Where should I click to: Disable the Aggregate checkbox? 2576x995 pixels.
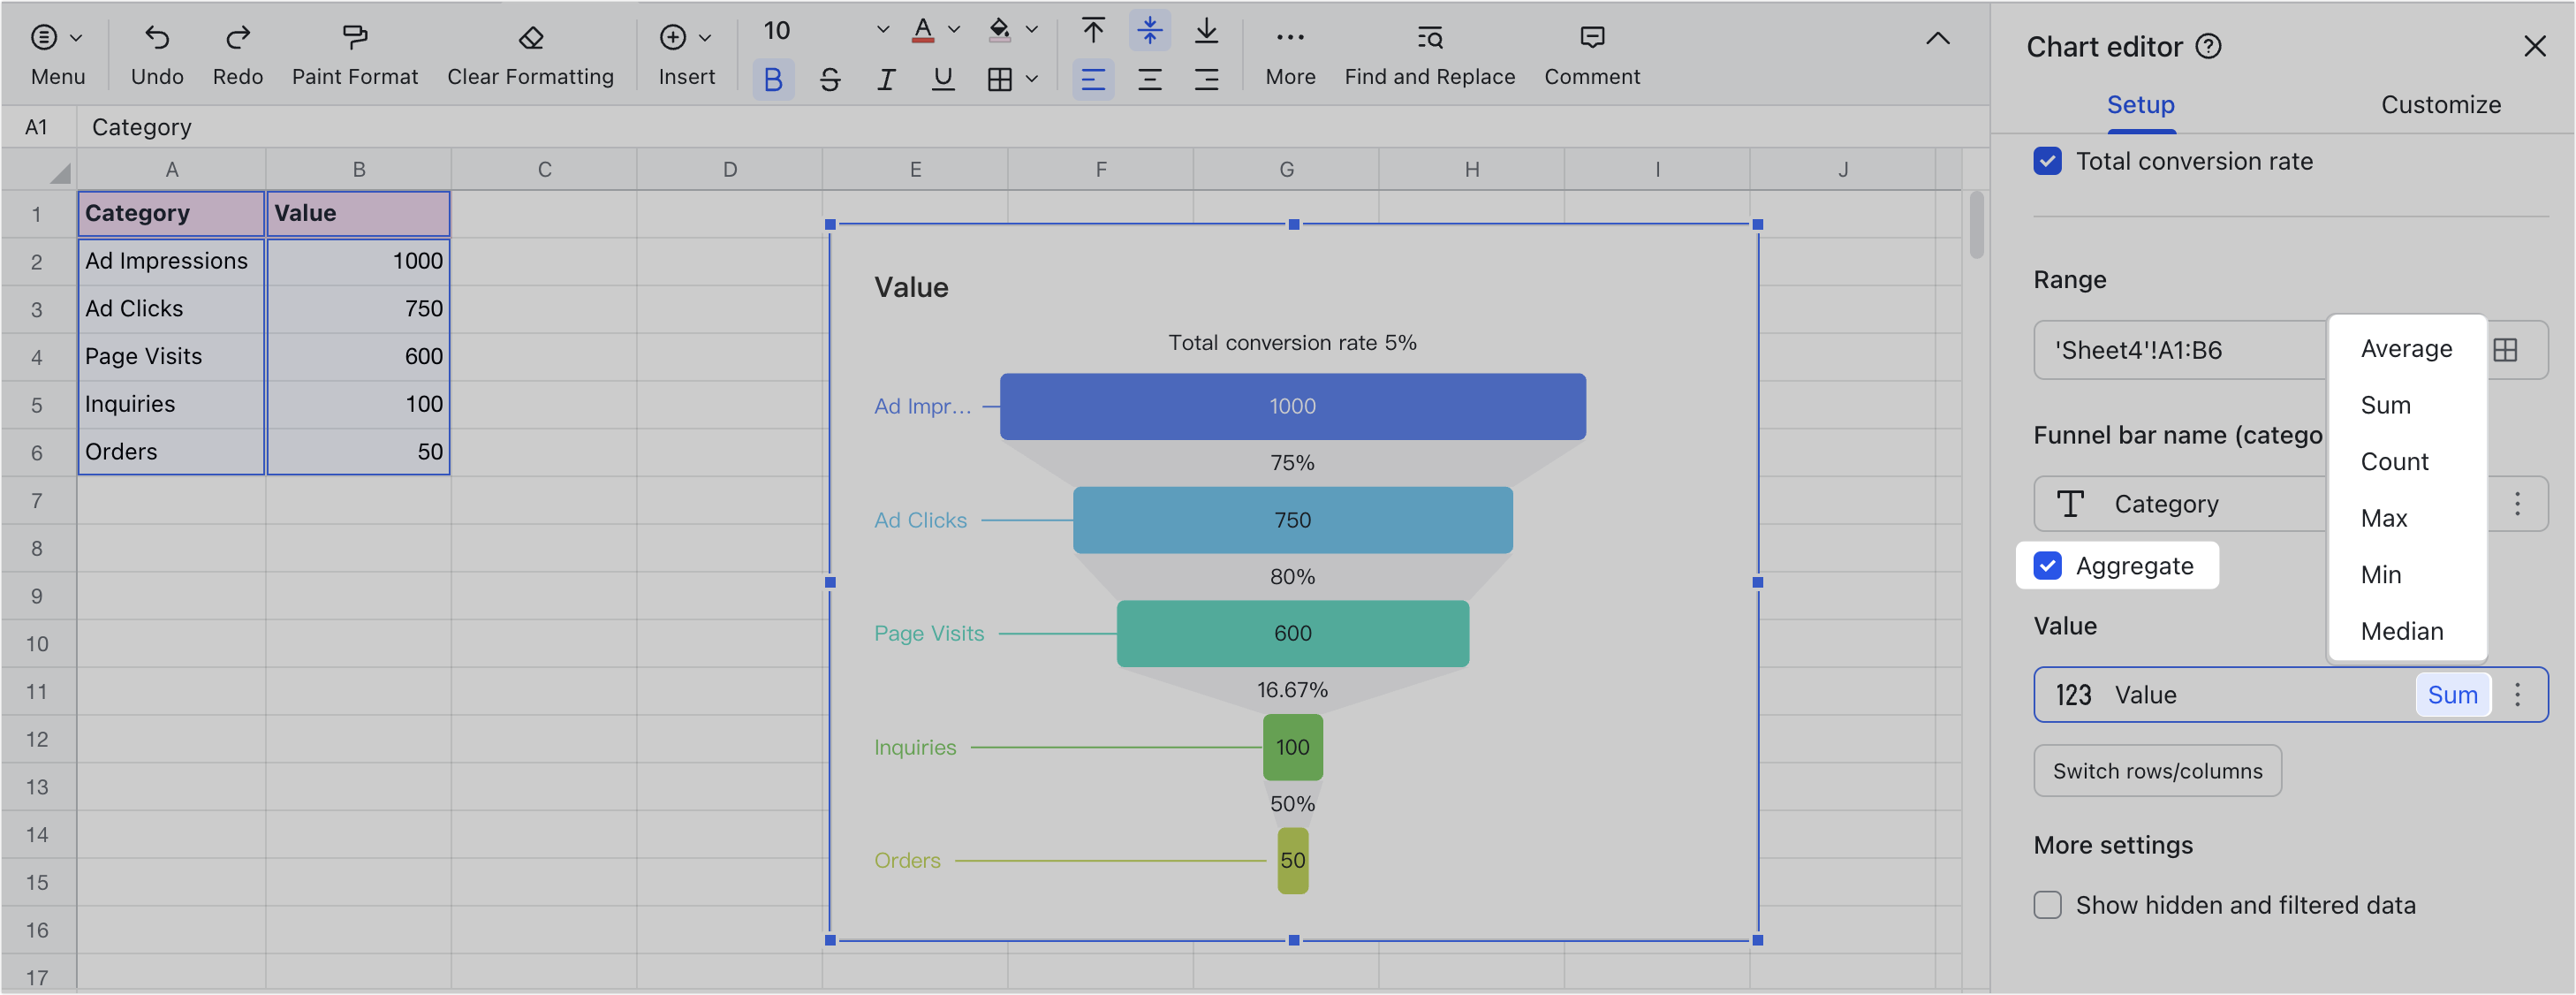2047,565
